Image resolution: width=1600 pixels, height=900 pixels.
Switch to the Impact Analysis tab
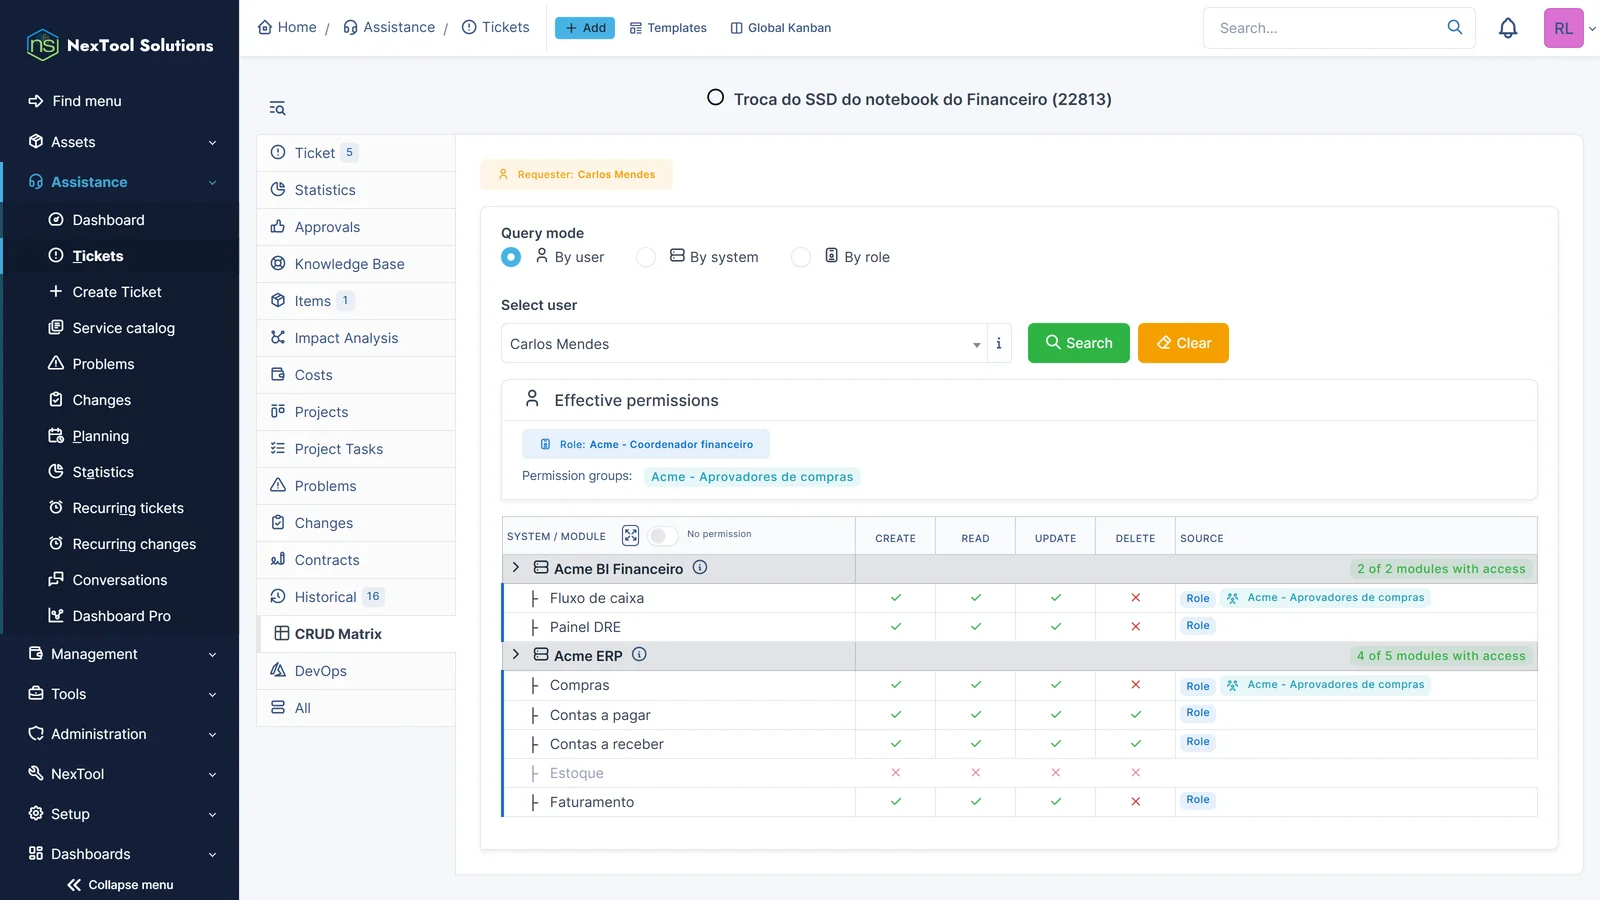point(356,338)
